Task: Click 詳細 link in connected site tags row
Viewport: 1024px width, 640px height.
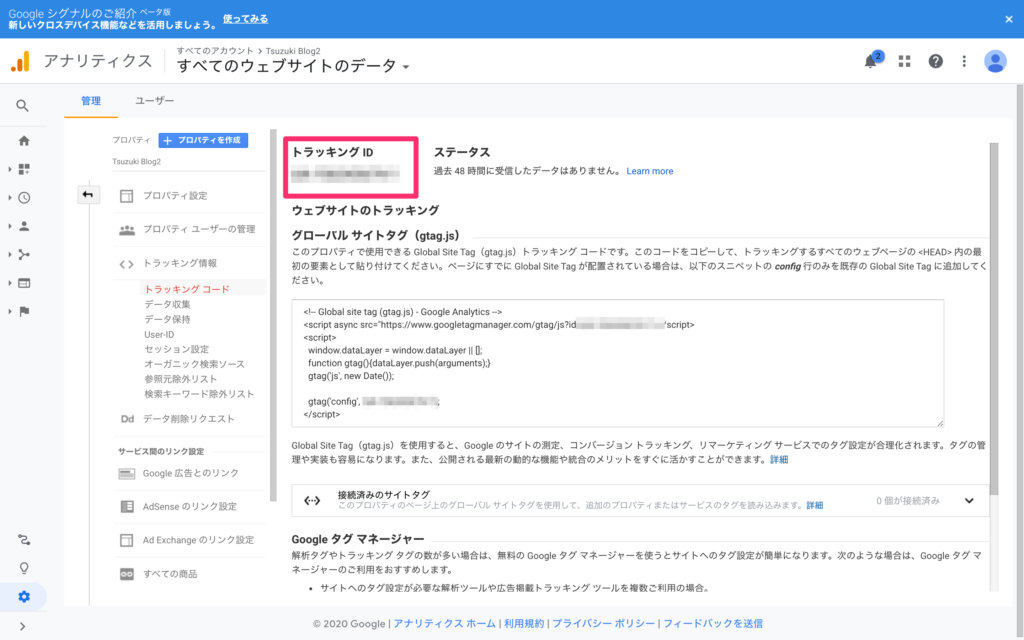Action: (x=814, y=505)
